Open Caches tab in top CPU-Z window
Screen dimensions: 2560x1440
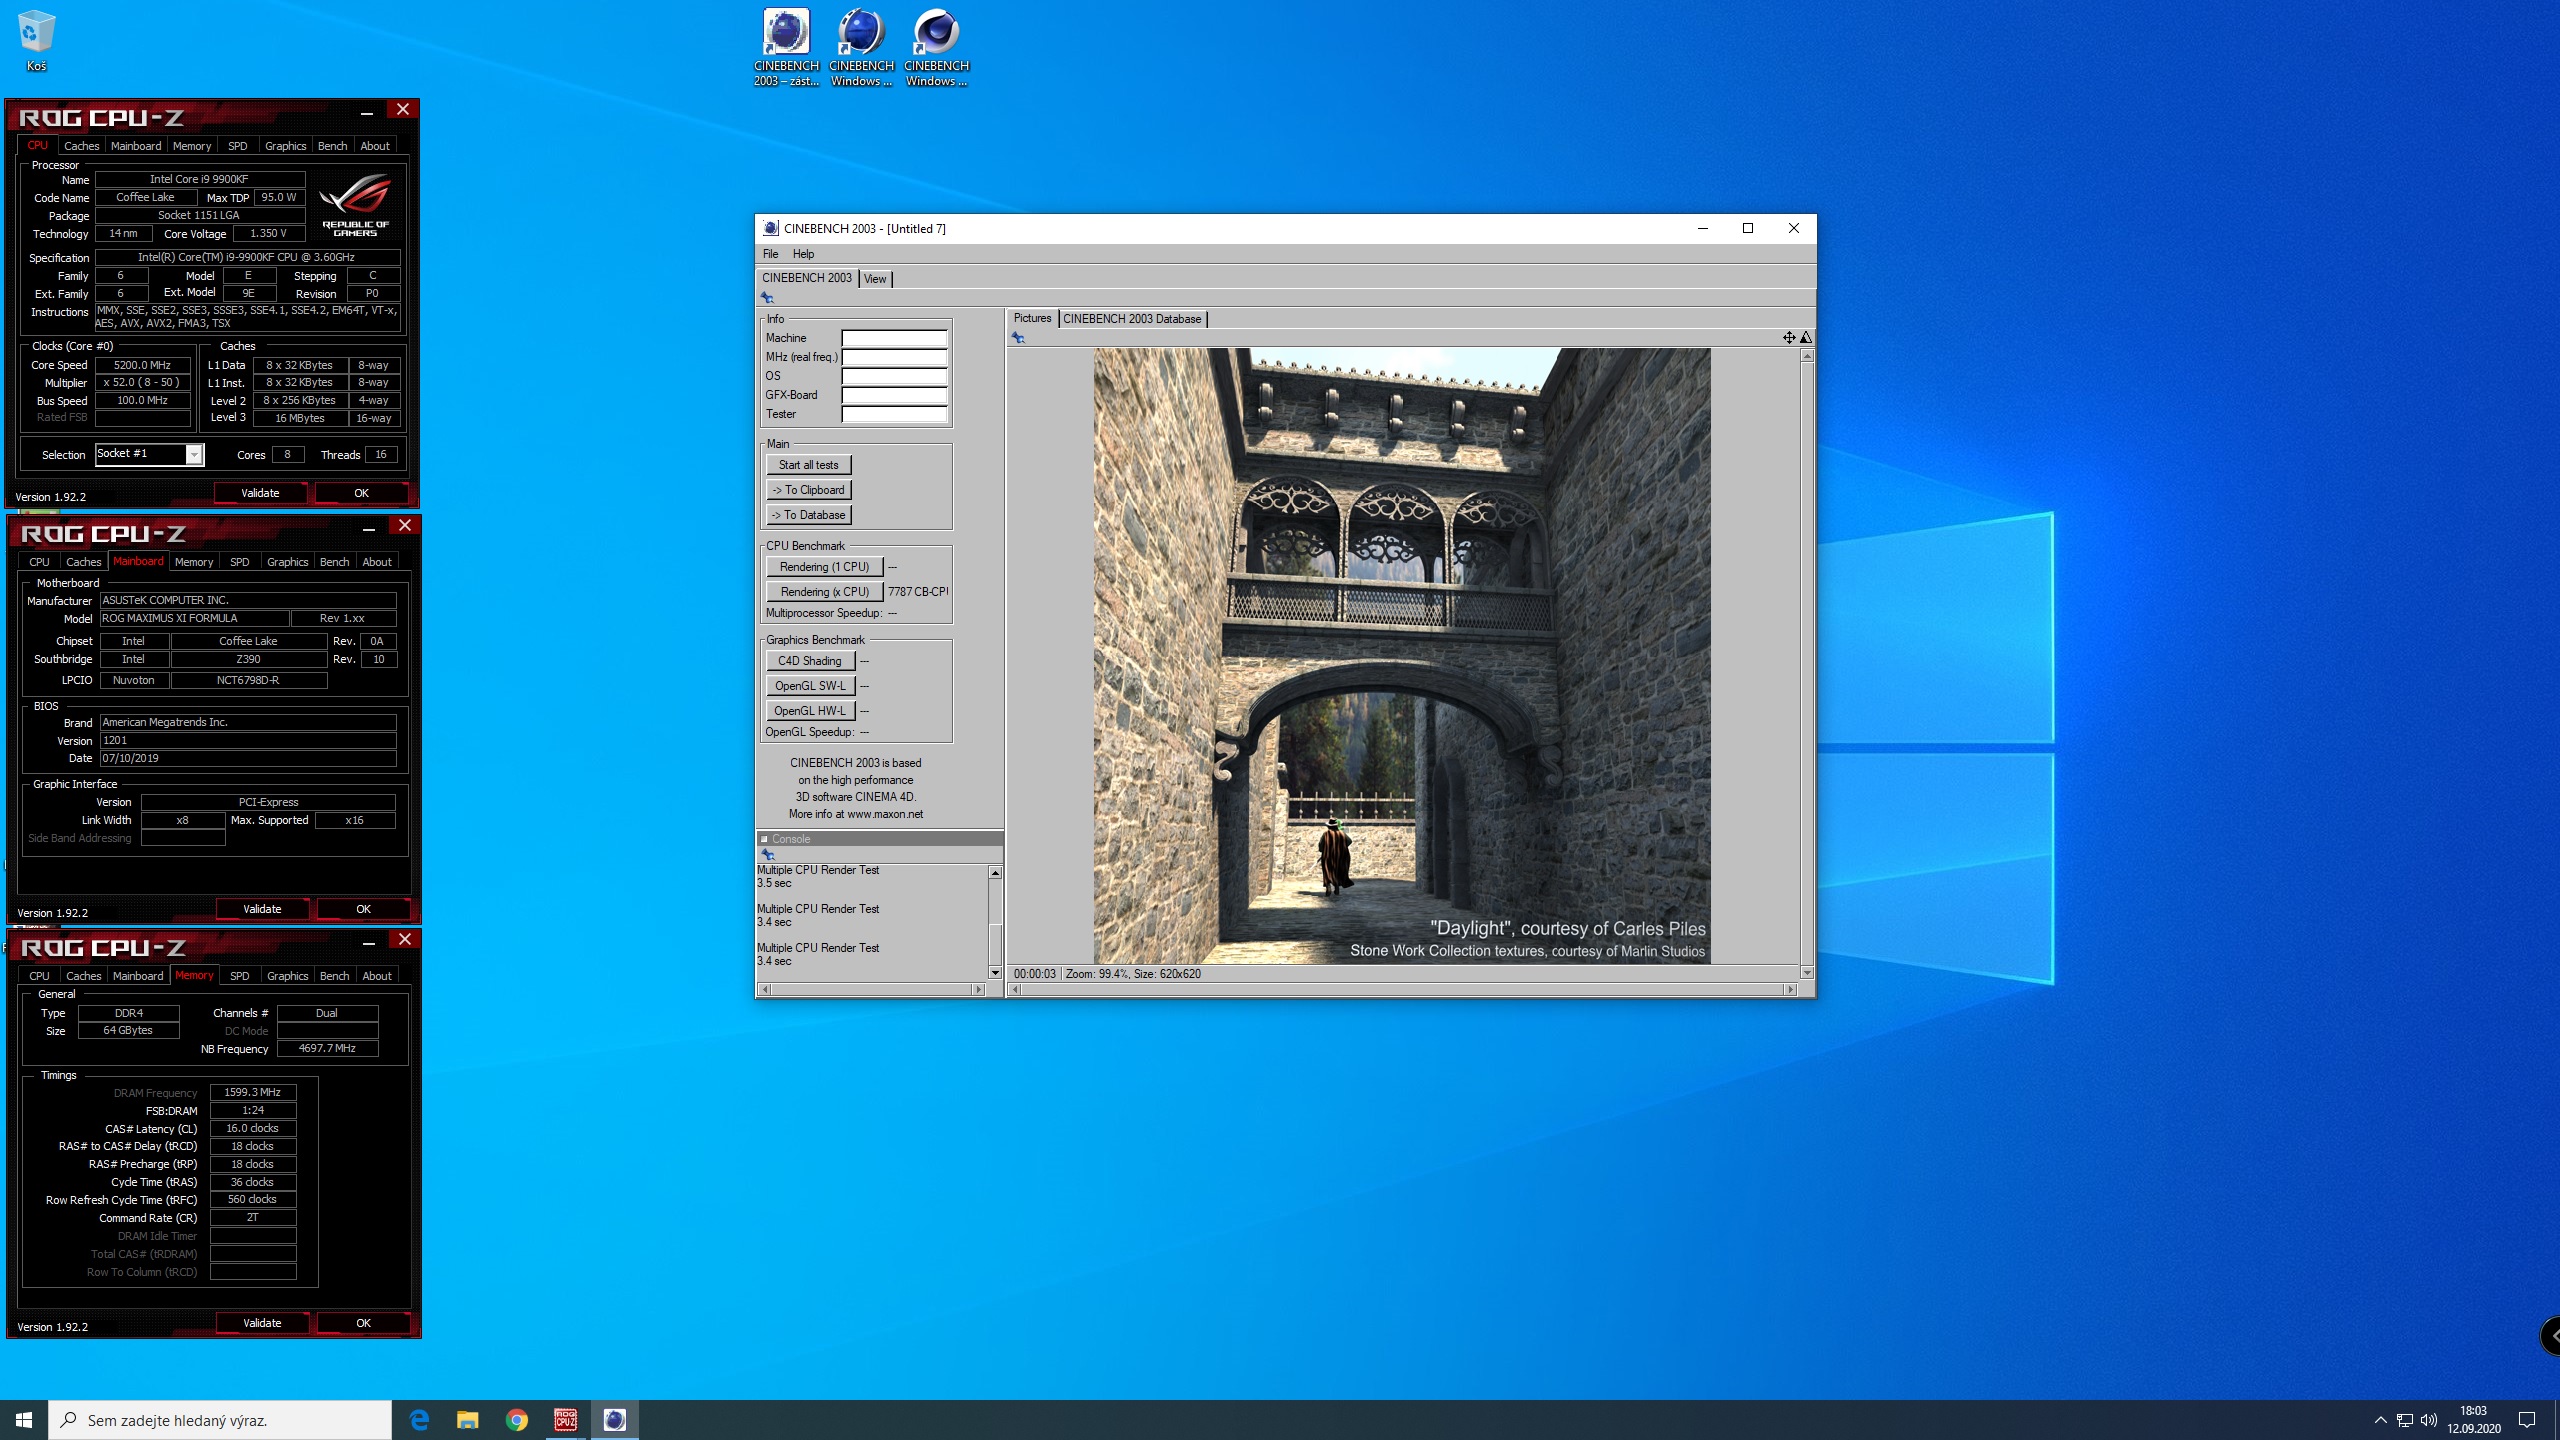[x=82, y=146]
